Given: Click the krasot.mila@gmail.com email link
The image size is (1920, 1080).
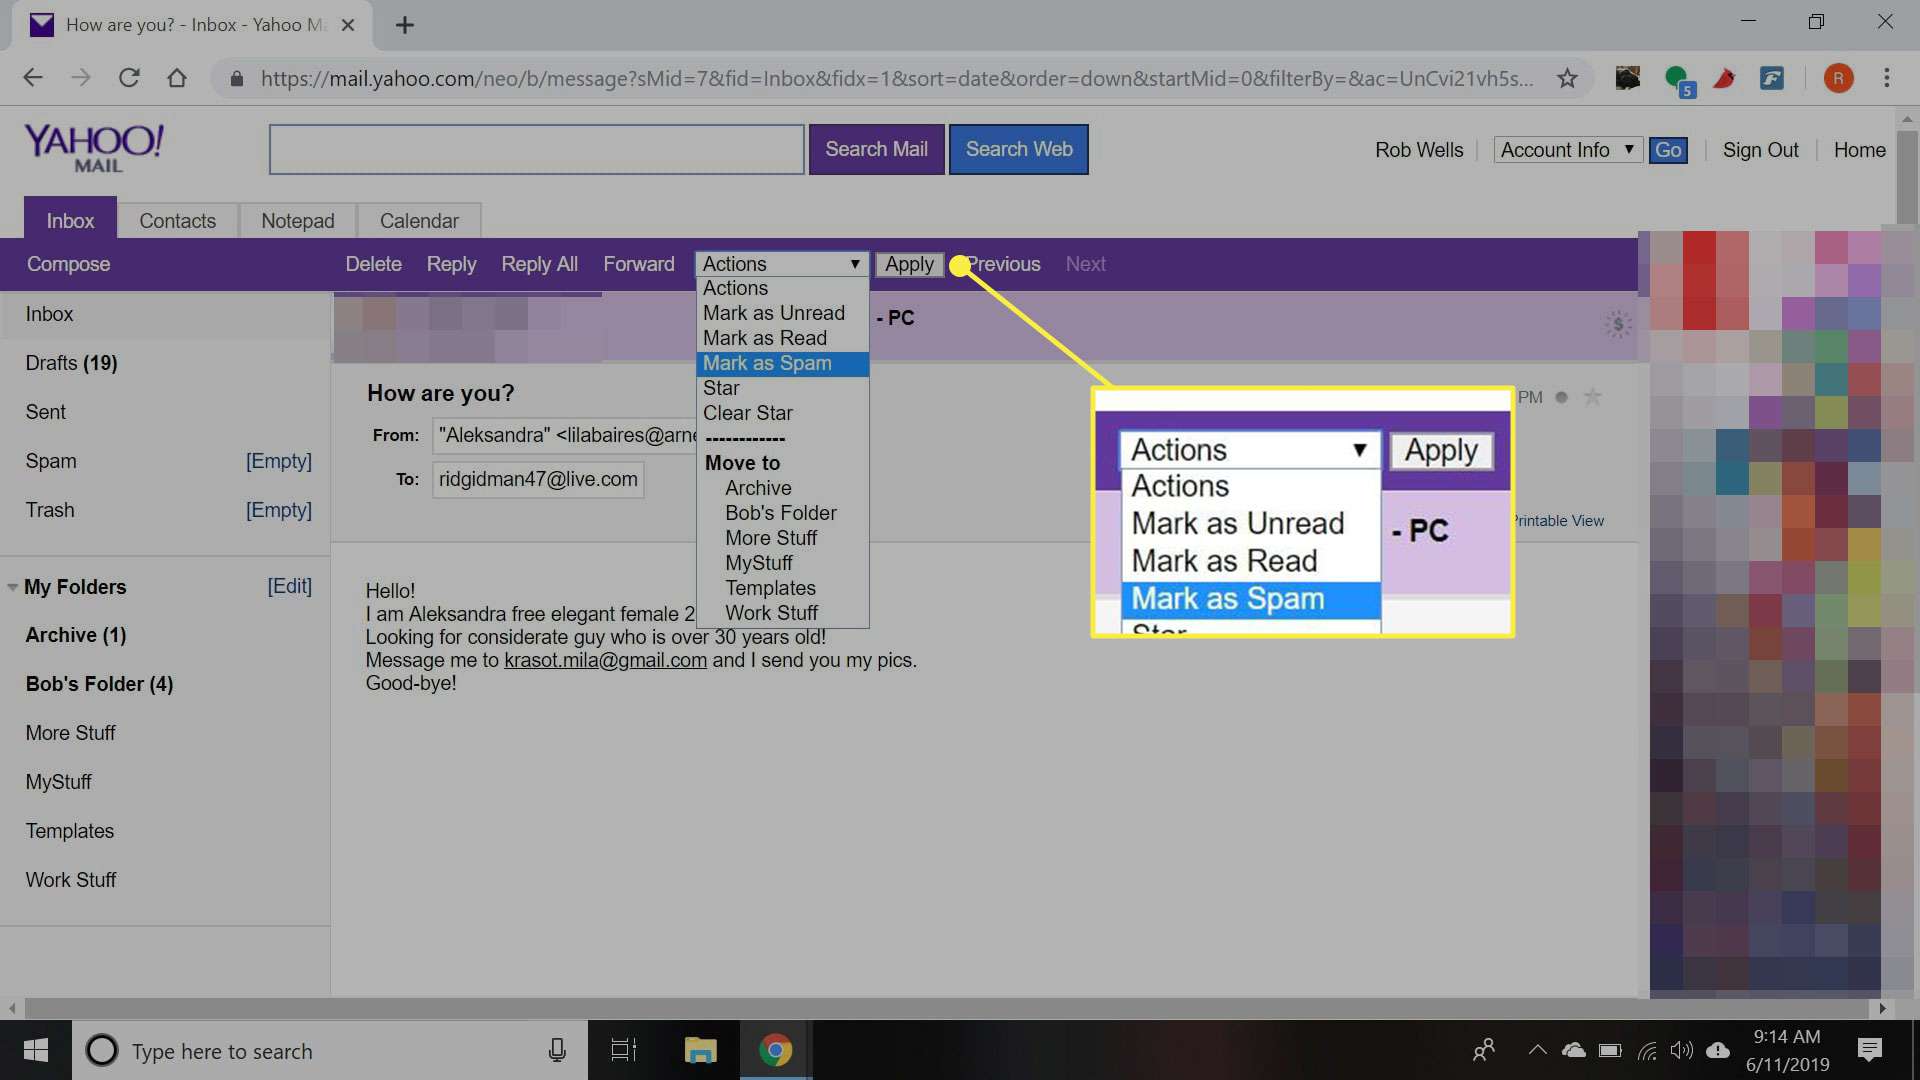Looking at the screenshot, I should coord(605,659).
